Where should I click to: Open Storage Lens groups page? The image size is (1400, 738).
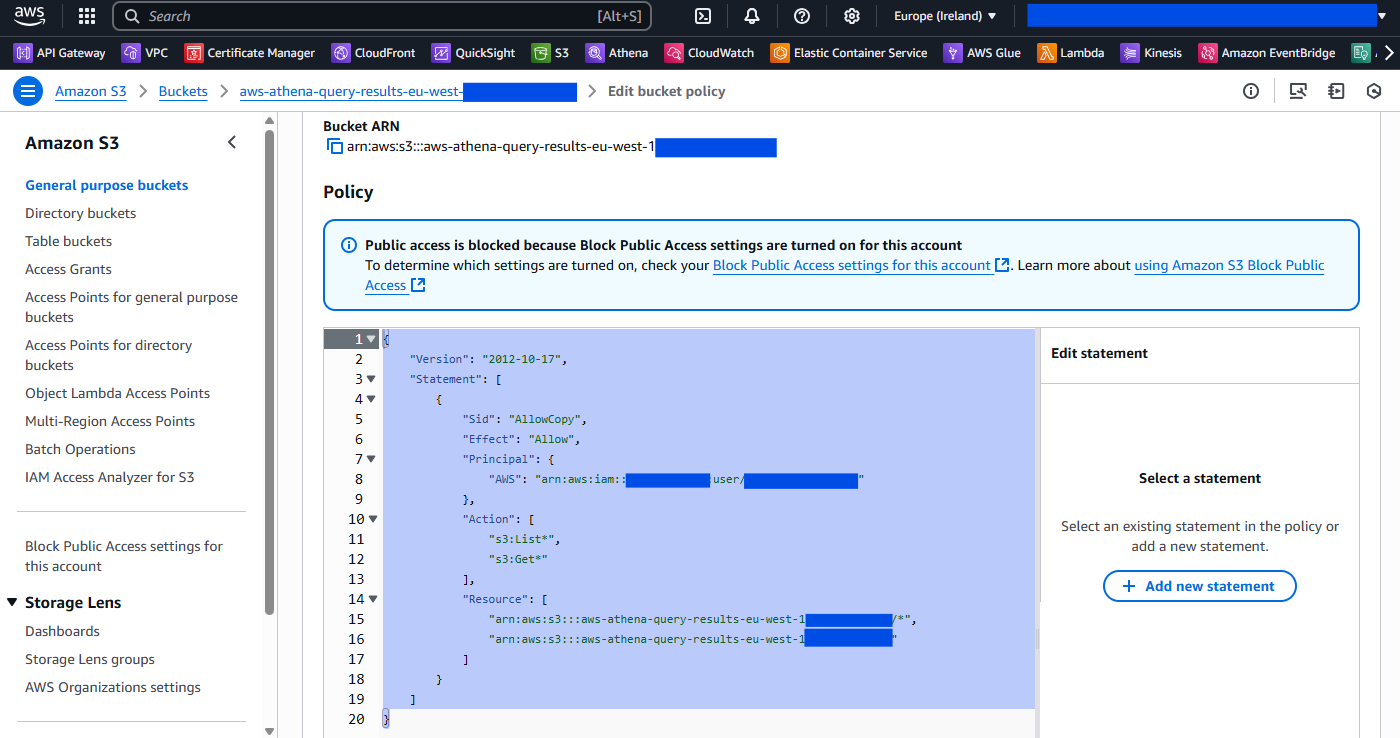pos(90,659)
